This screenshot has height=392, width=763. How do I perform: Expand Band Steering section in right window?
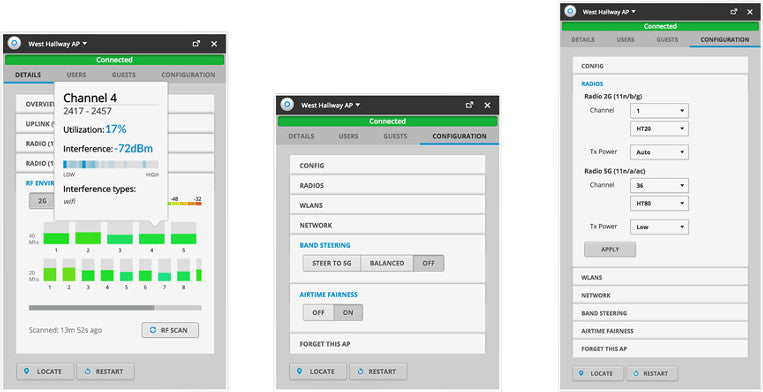(660, 313)
